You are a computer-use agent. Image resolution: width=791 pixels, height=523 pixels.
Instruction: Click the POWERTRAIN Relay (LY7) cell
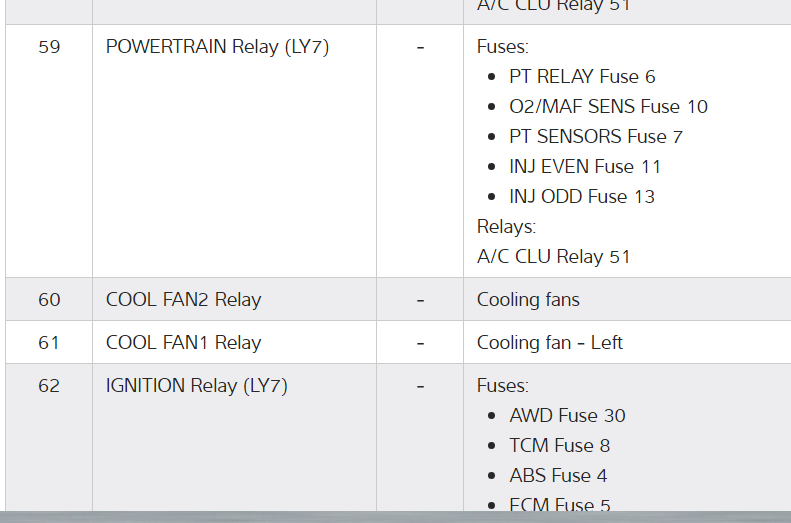217,47
